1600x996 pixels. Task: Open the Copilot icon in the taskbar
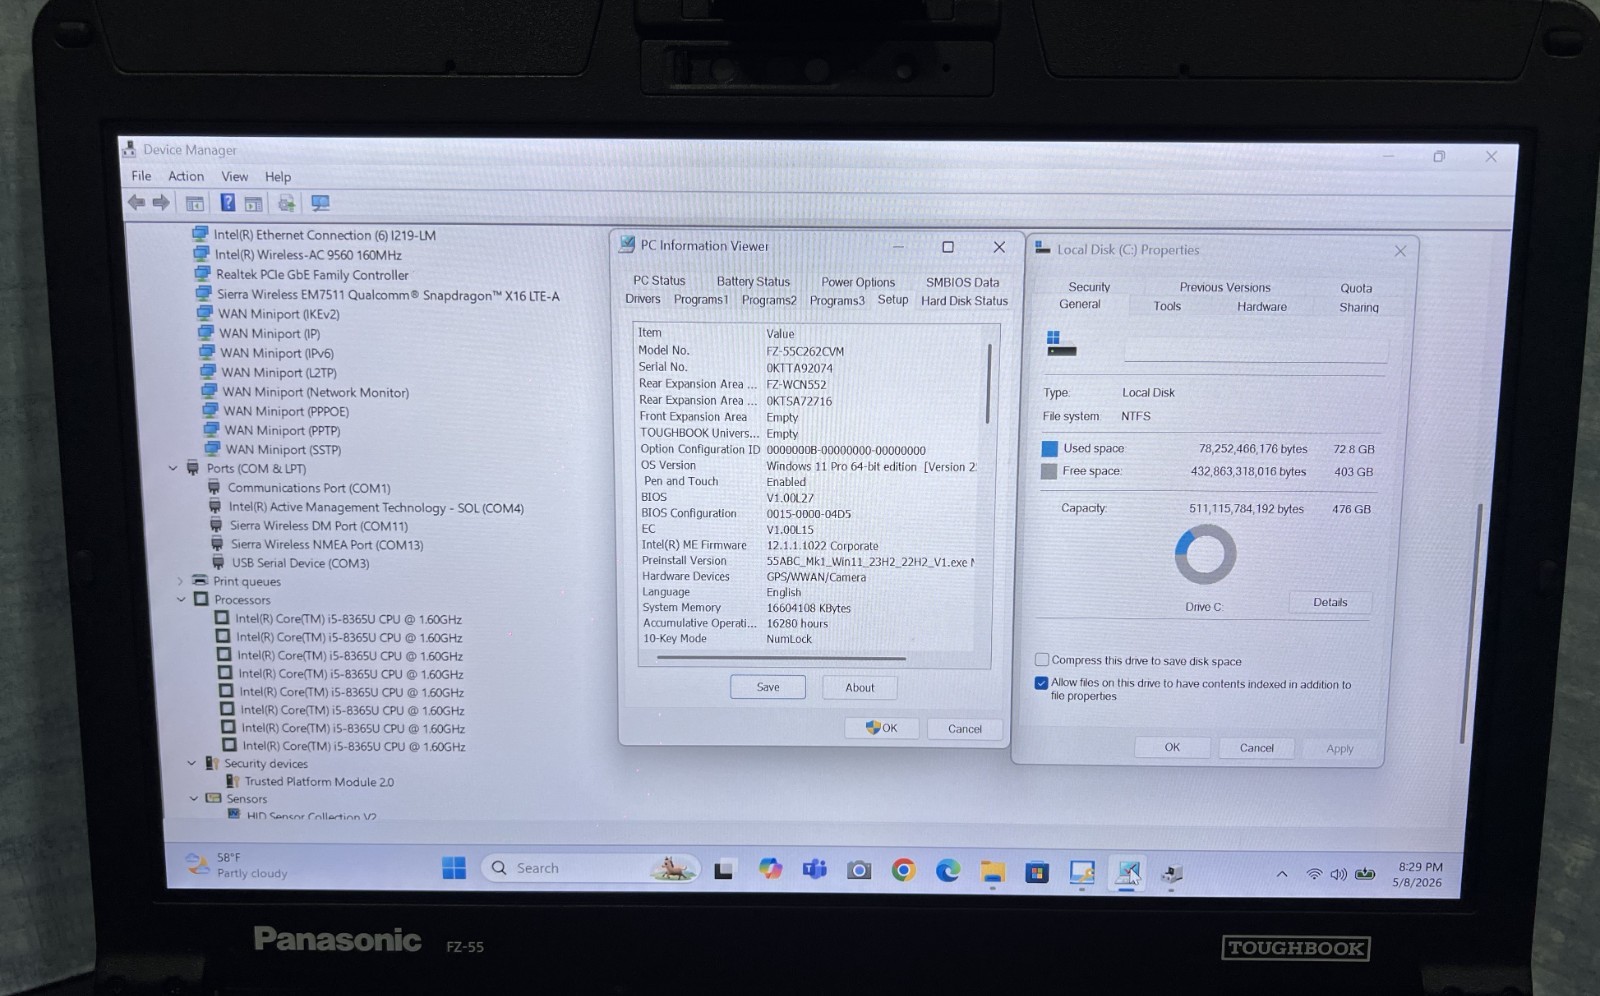click(x=770, y=869)
